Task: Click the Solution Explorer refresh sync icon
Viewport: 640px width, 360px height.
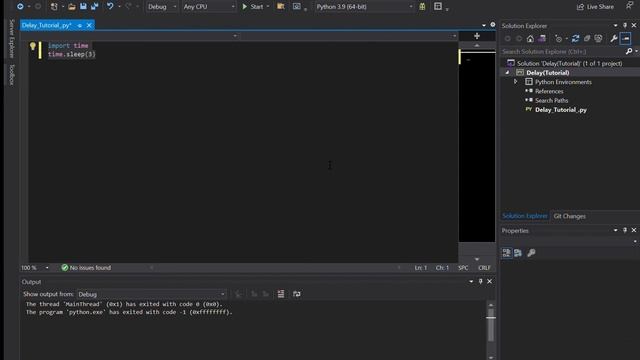Action: (x=576, y=39)
